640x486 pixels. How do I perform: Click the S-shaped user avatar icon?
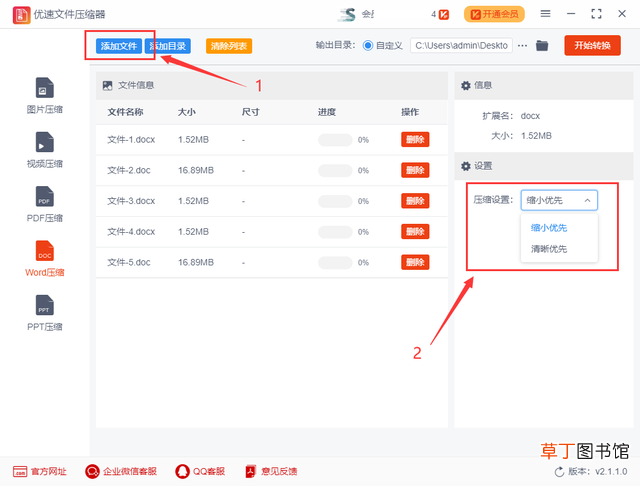tap(347, 14)
